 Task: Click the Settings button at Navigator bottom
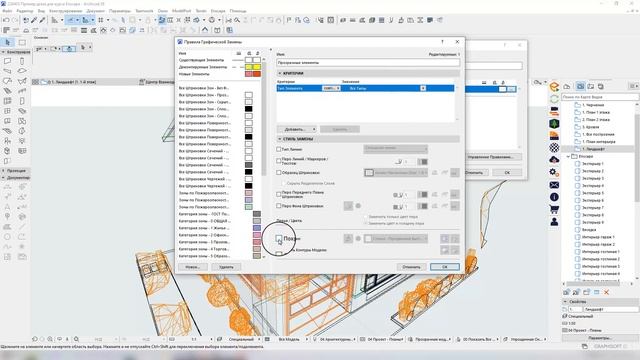(x=600, y=338)
